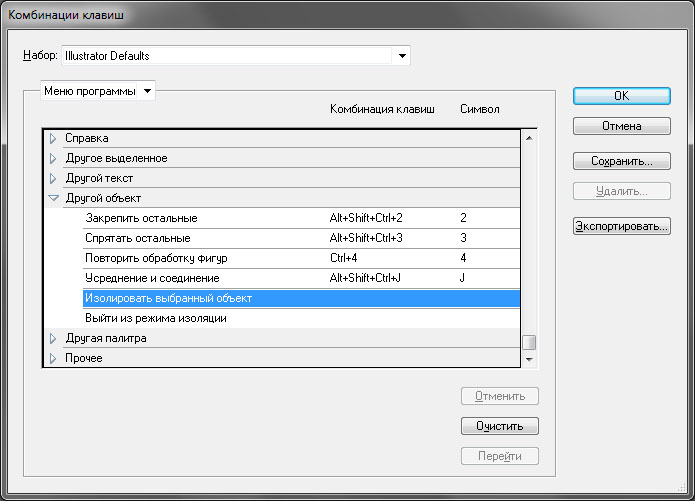Expand the Справка category
Screen dimensions: 695x501
(53, 138)
